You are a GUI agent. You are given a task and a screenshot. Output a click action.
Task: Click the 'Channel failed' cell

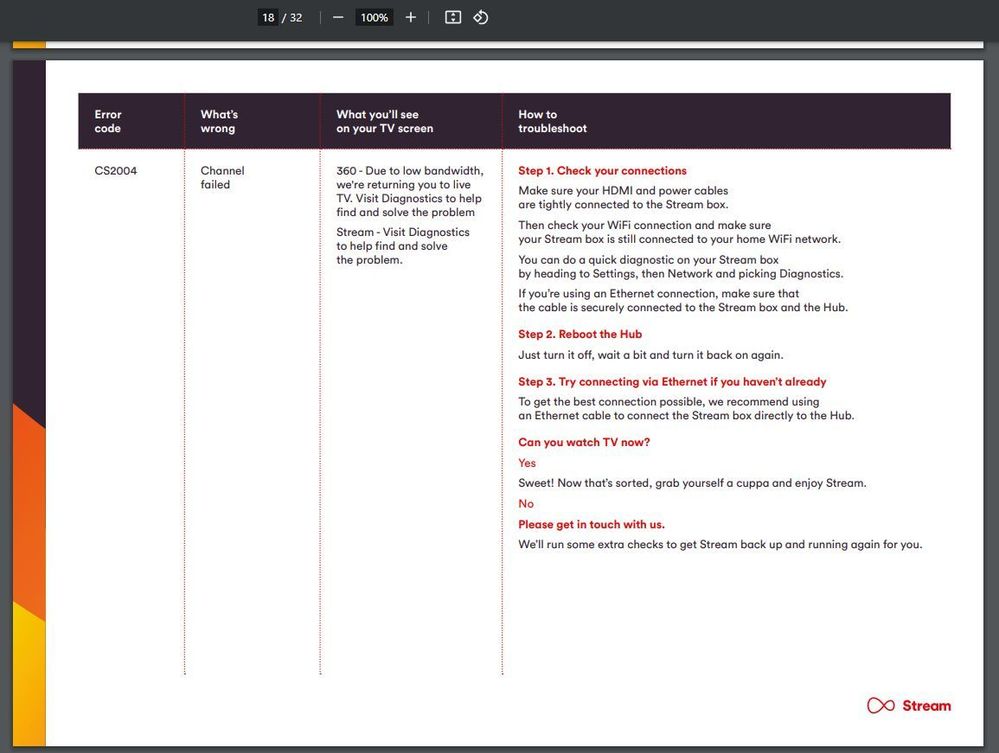pos(222,178)
